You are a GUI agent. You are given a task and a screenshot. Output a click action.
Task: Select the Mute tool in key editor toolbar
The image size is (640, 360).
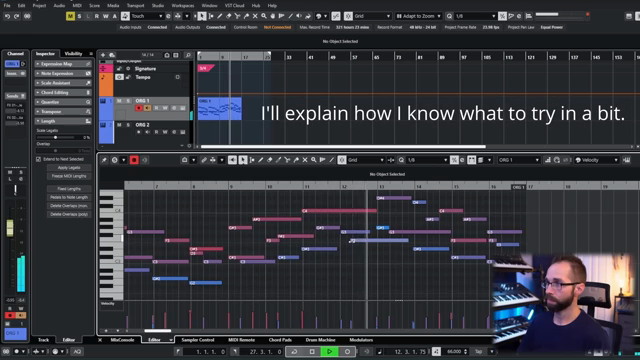pos(305,160)
